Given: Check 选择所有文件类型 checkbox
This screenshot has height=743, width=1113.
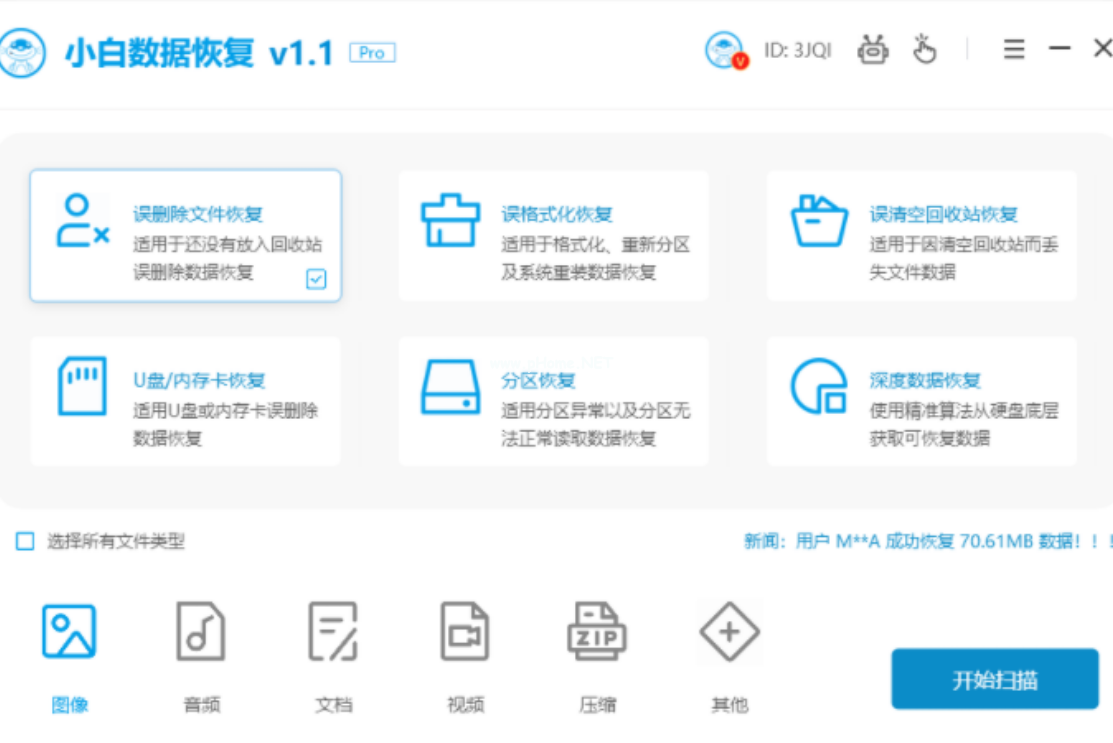Looking at the screenshot, I should coord(25,541).
